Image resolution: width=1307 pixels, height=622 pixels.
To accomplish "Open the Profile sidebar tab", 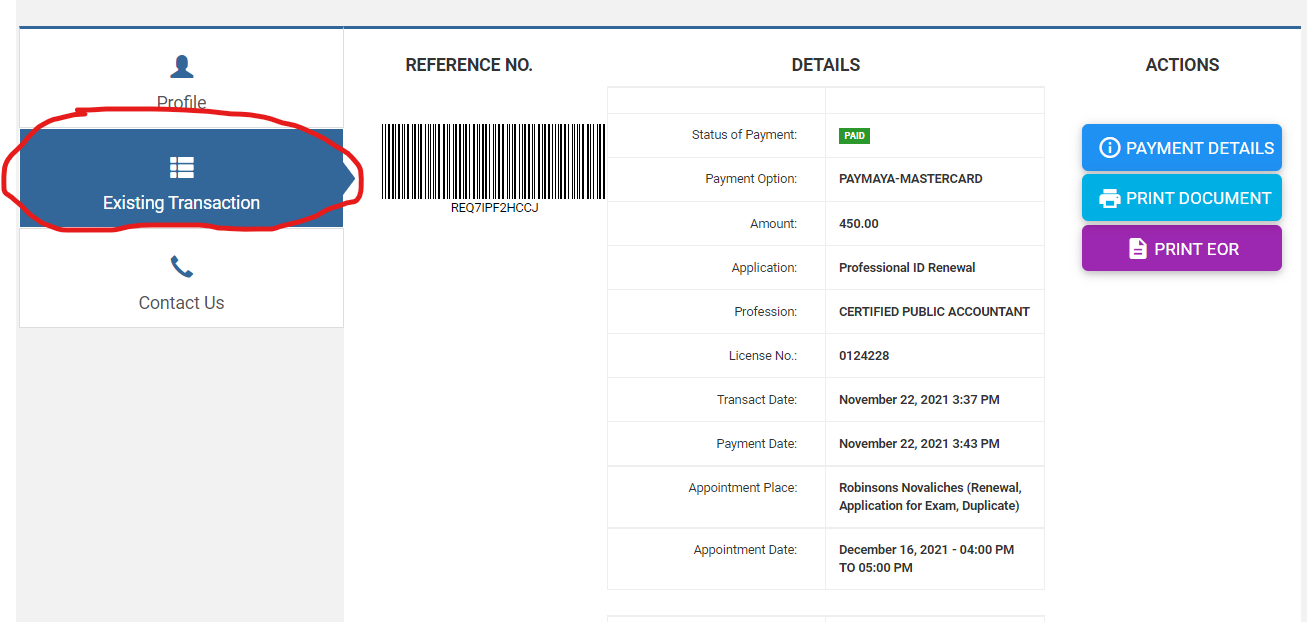I will tap(181, 78).
